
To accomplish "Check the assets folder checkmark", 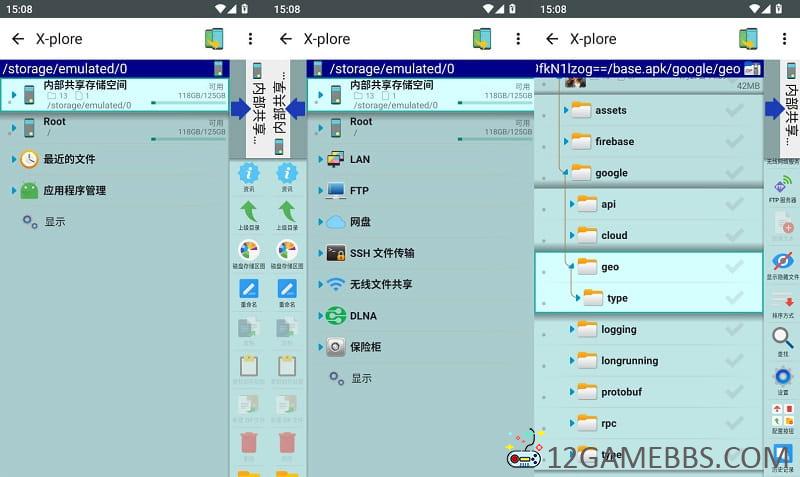I will coord(734,110).
